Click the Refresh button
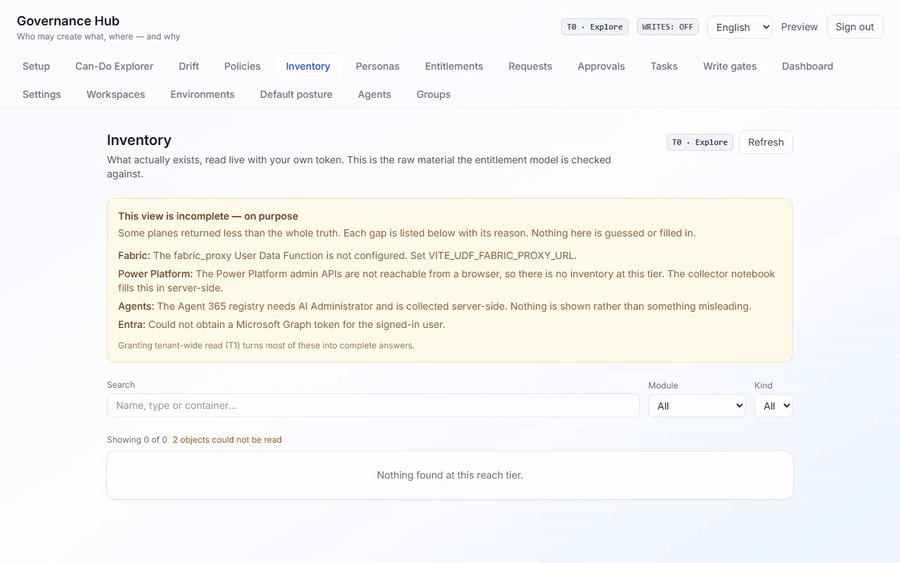Screen dimensions: 900x563 point(766,142)
